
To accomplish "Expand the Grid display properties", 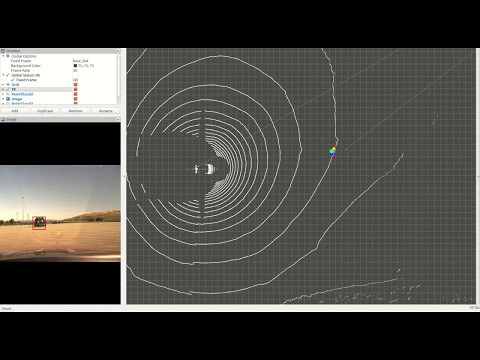I will click(4, 85).
